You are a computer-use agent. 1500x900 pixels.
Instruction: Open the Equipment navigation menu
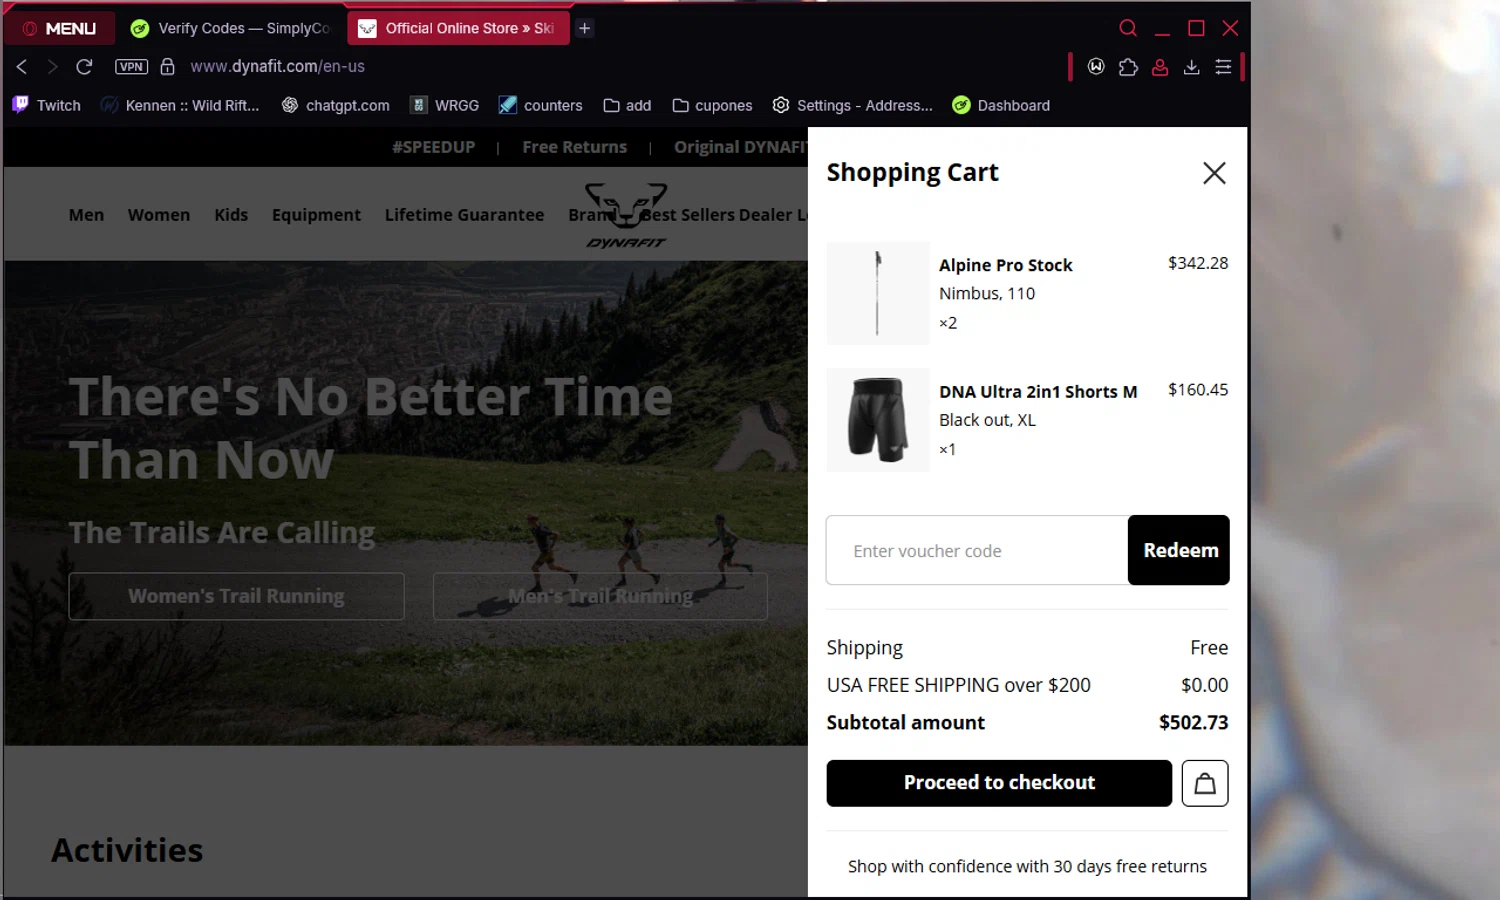316,215
